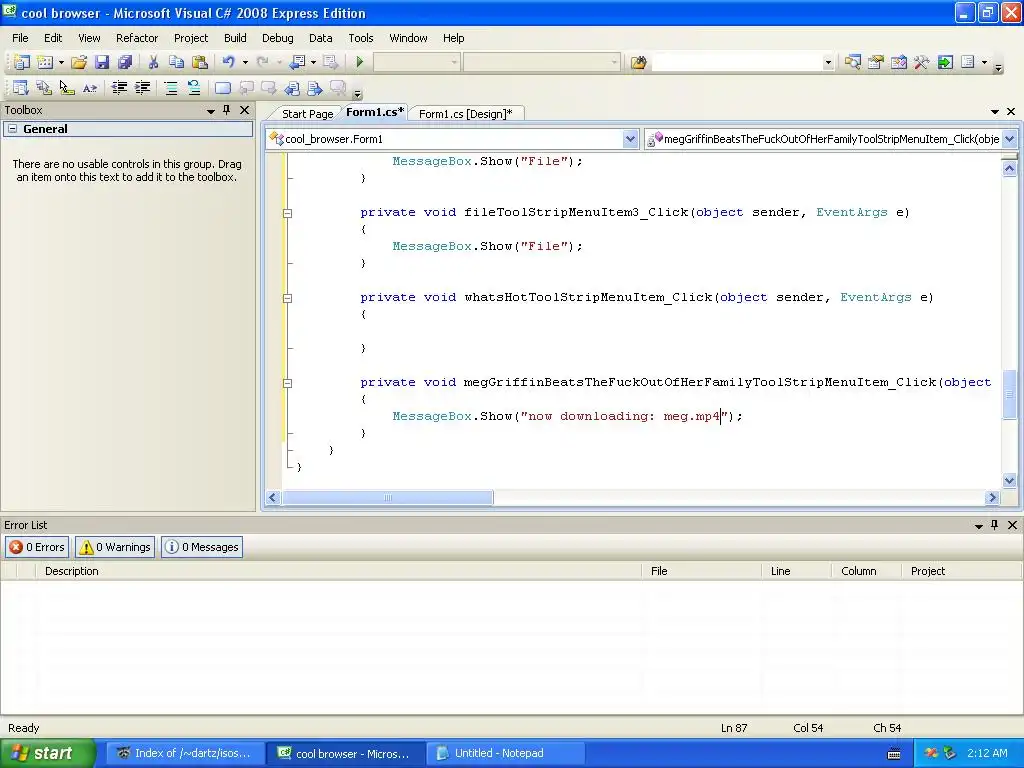Toggle the 0 Warnings filter
The width and height of the screenshot is (1024, 768).
tap(115, 547)
